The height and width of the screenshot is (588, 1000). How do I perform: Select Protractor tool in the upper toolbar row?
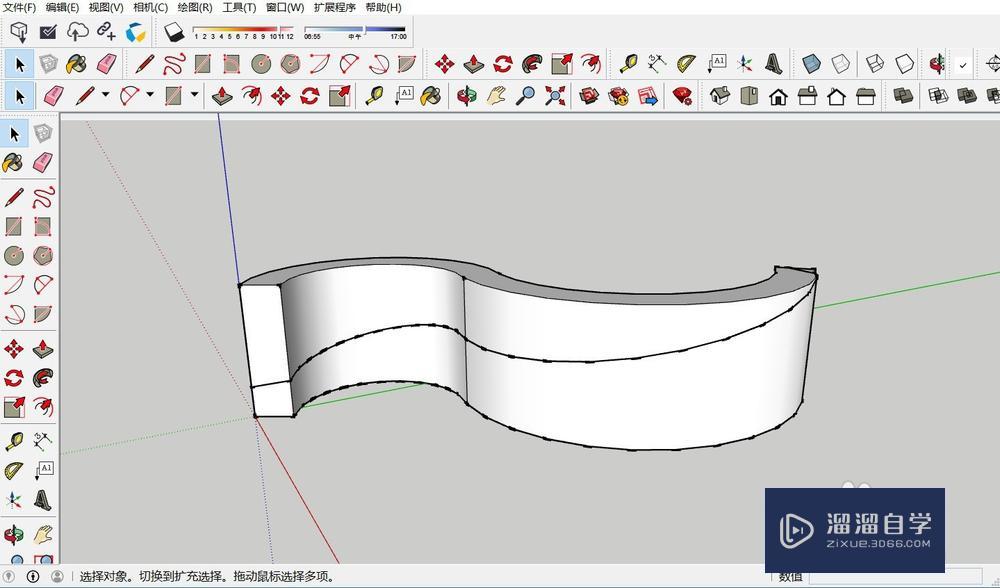pos(686,64)
